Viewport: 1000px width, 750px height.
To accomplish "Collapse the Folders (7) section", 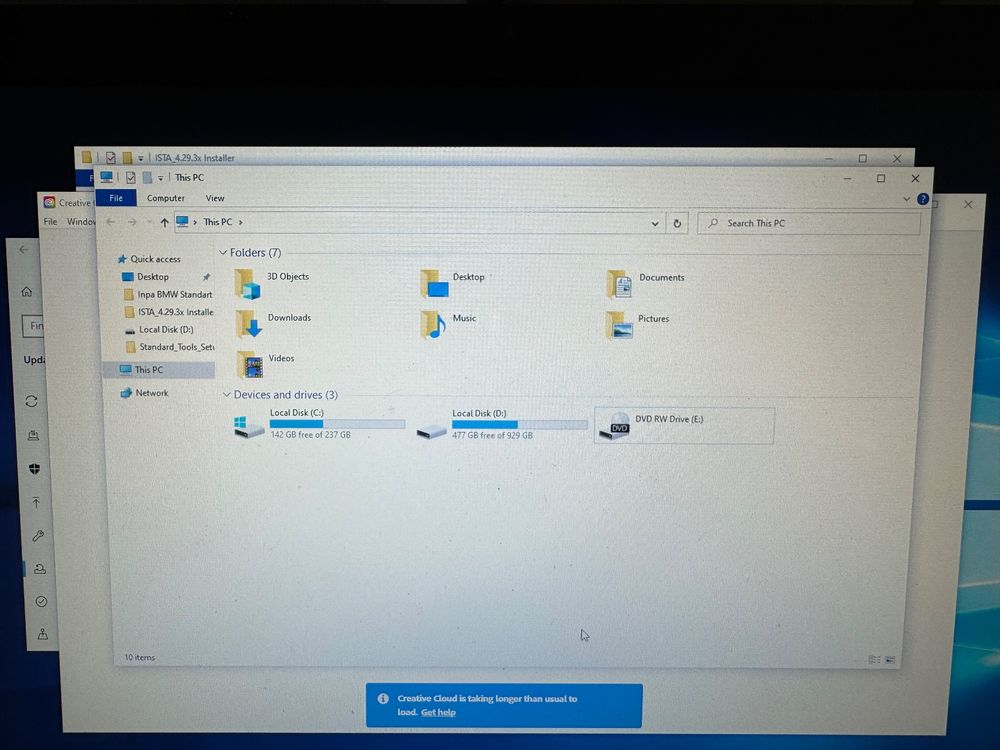I will [224, 252].
